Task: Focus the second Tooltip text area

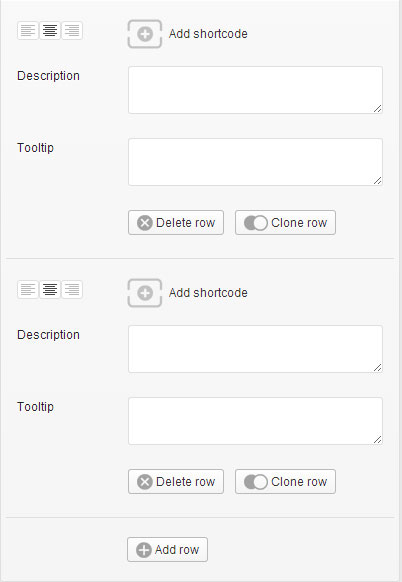Action: [255, 421]
